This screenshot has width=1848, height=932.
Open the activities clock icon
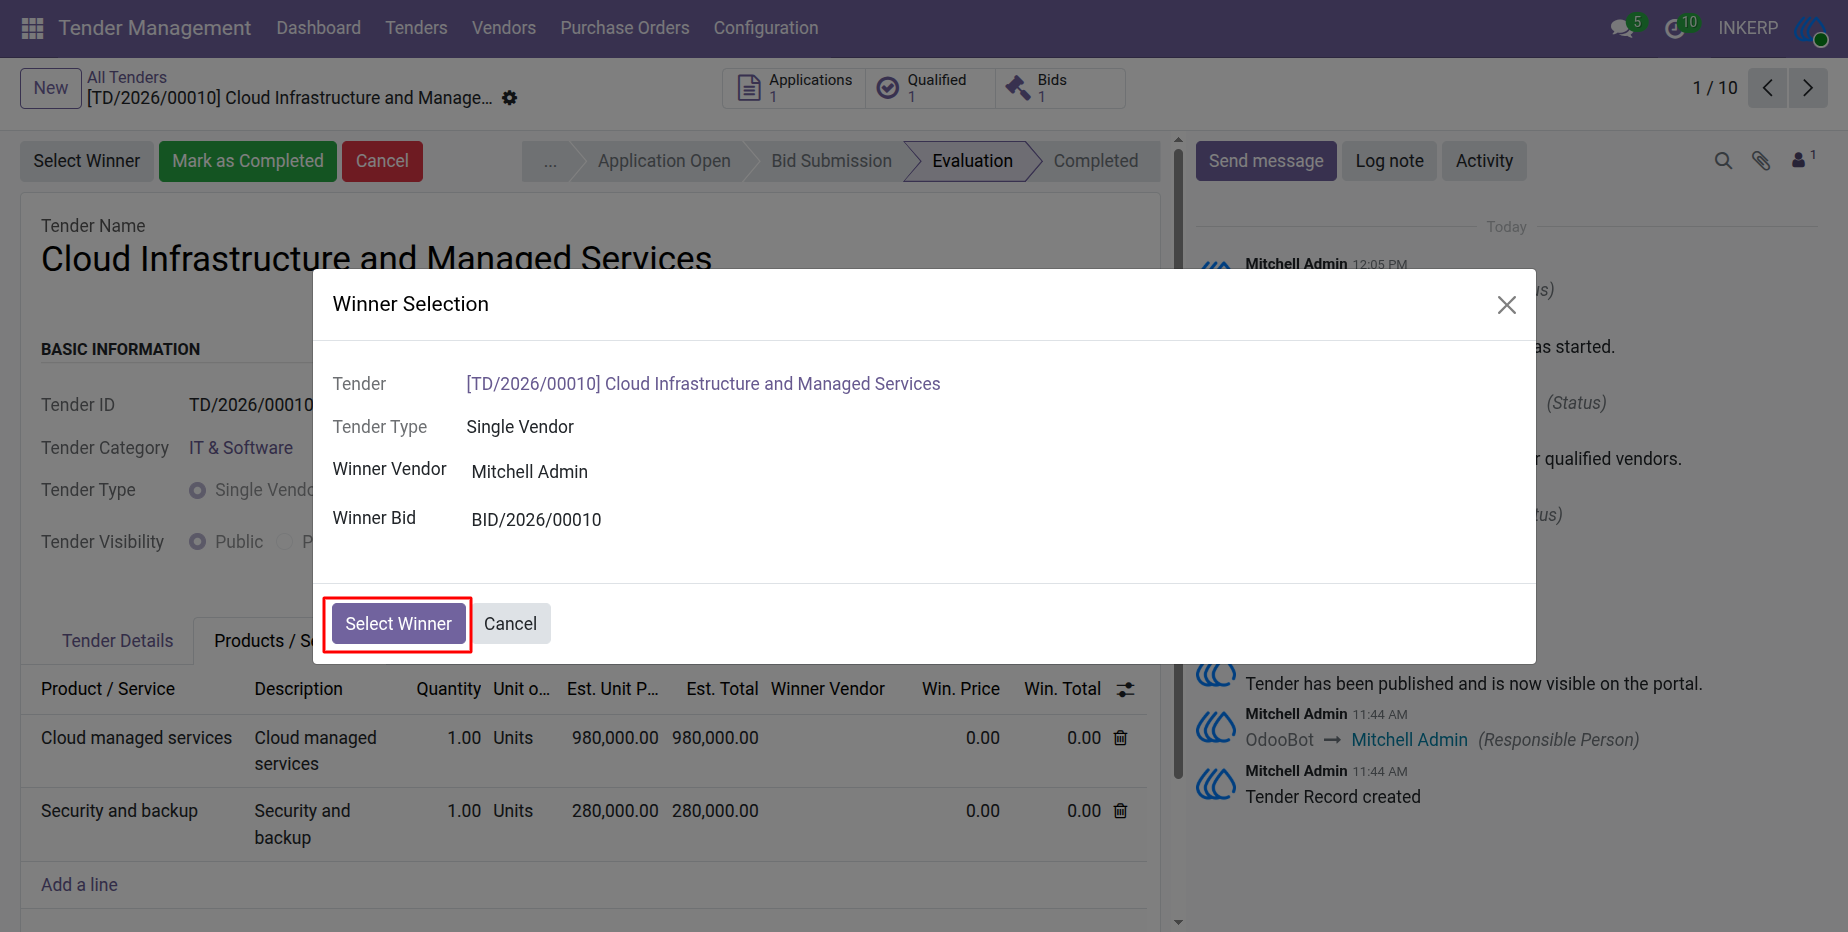[x=1675, y=28]
